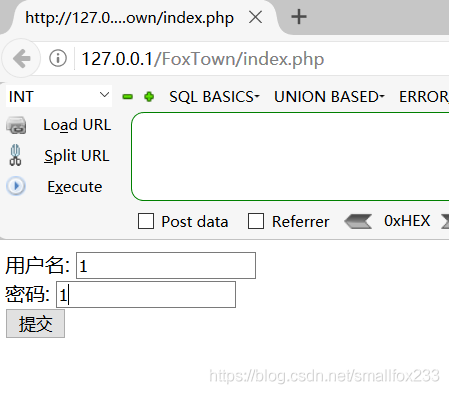Screen dimensions: 449x394
Task: Click the right arrow after 0xHEX
Action: 445,222
